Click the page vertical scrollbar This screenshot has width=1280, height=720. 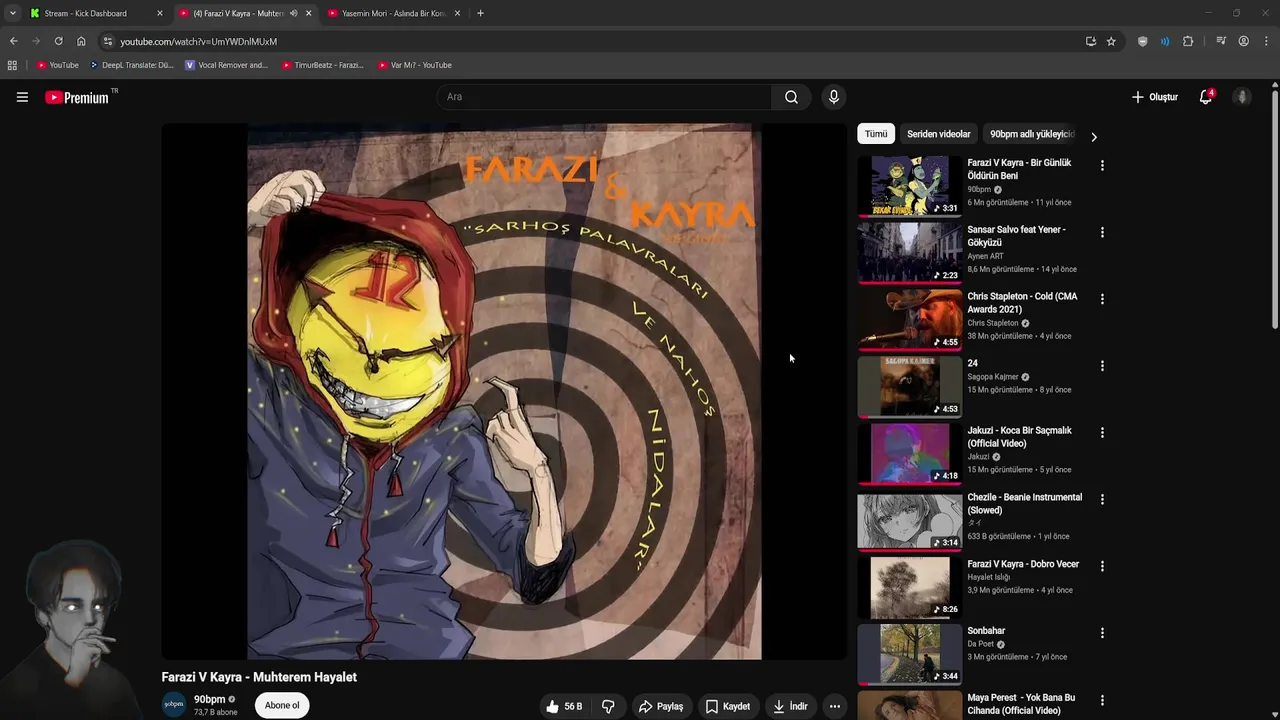[x=1274, y=210]
